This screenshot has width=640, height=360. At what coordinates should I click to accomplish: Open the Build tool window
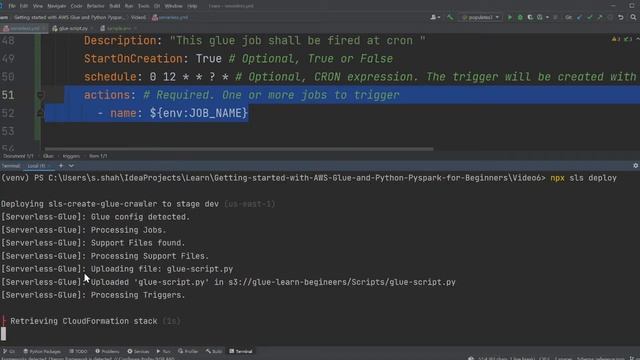[214, 351]
